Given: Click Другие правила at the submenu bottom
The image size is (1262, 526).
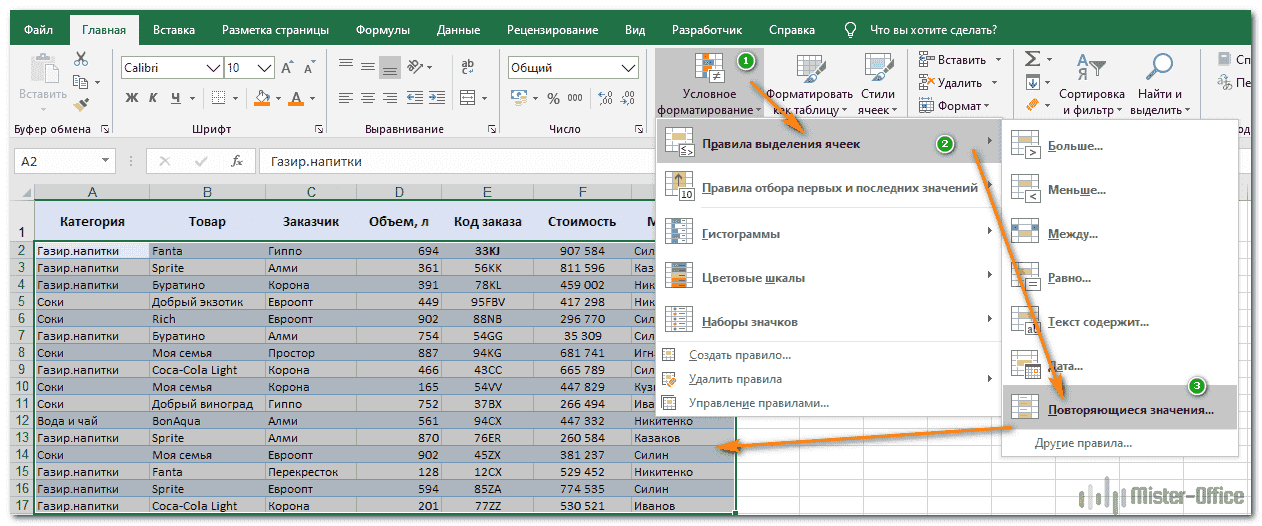Looking at the screenshot, I should tap(1084, 442).
